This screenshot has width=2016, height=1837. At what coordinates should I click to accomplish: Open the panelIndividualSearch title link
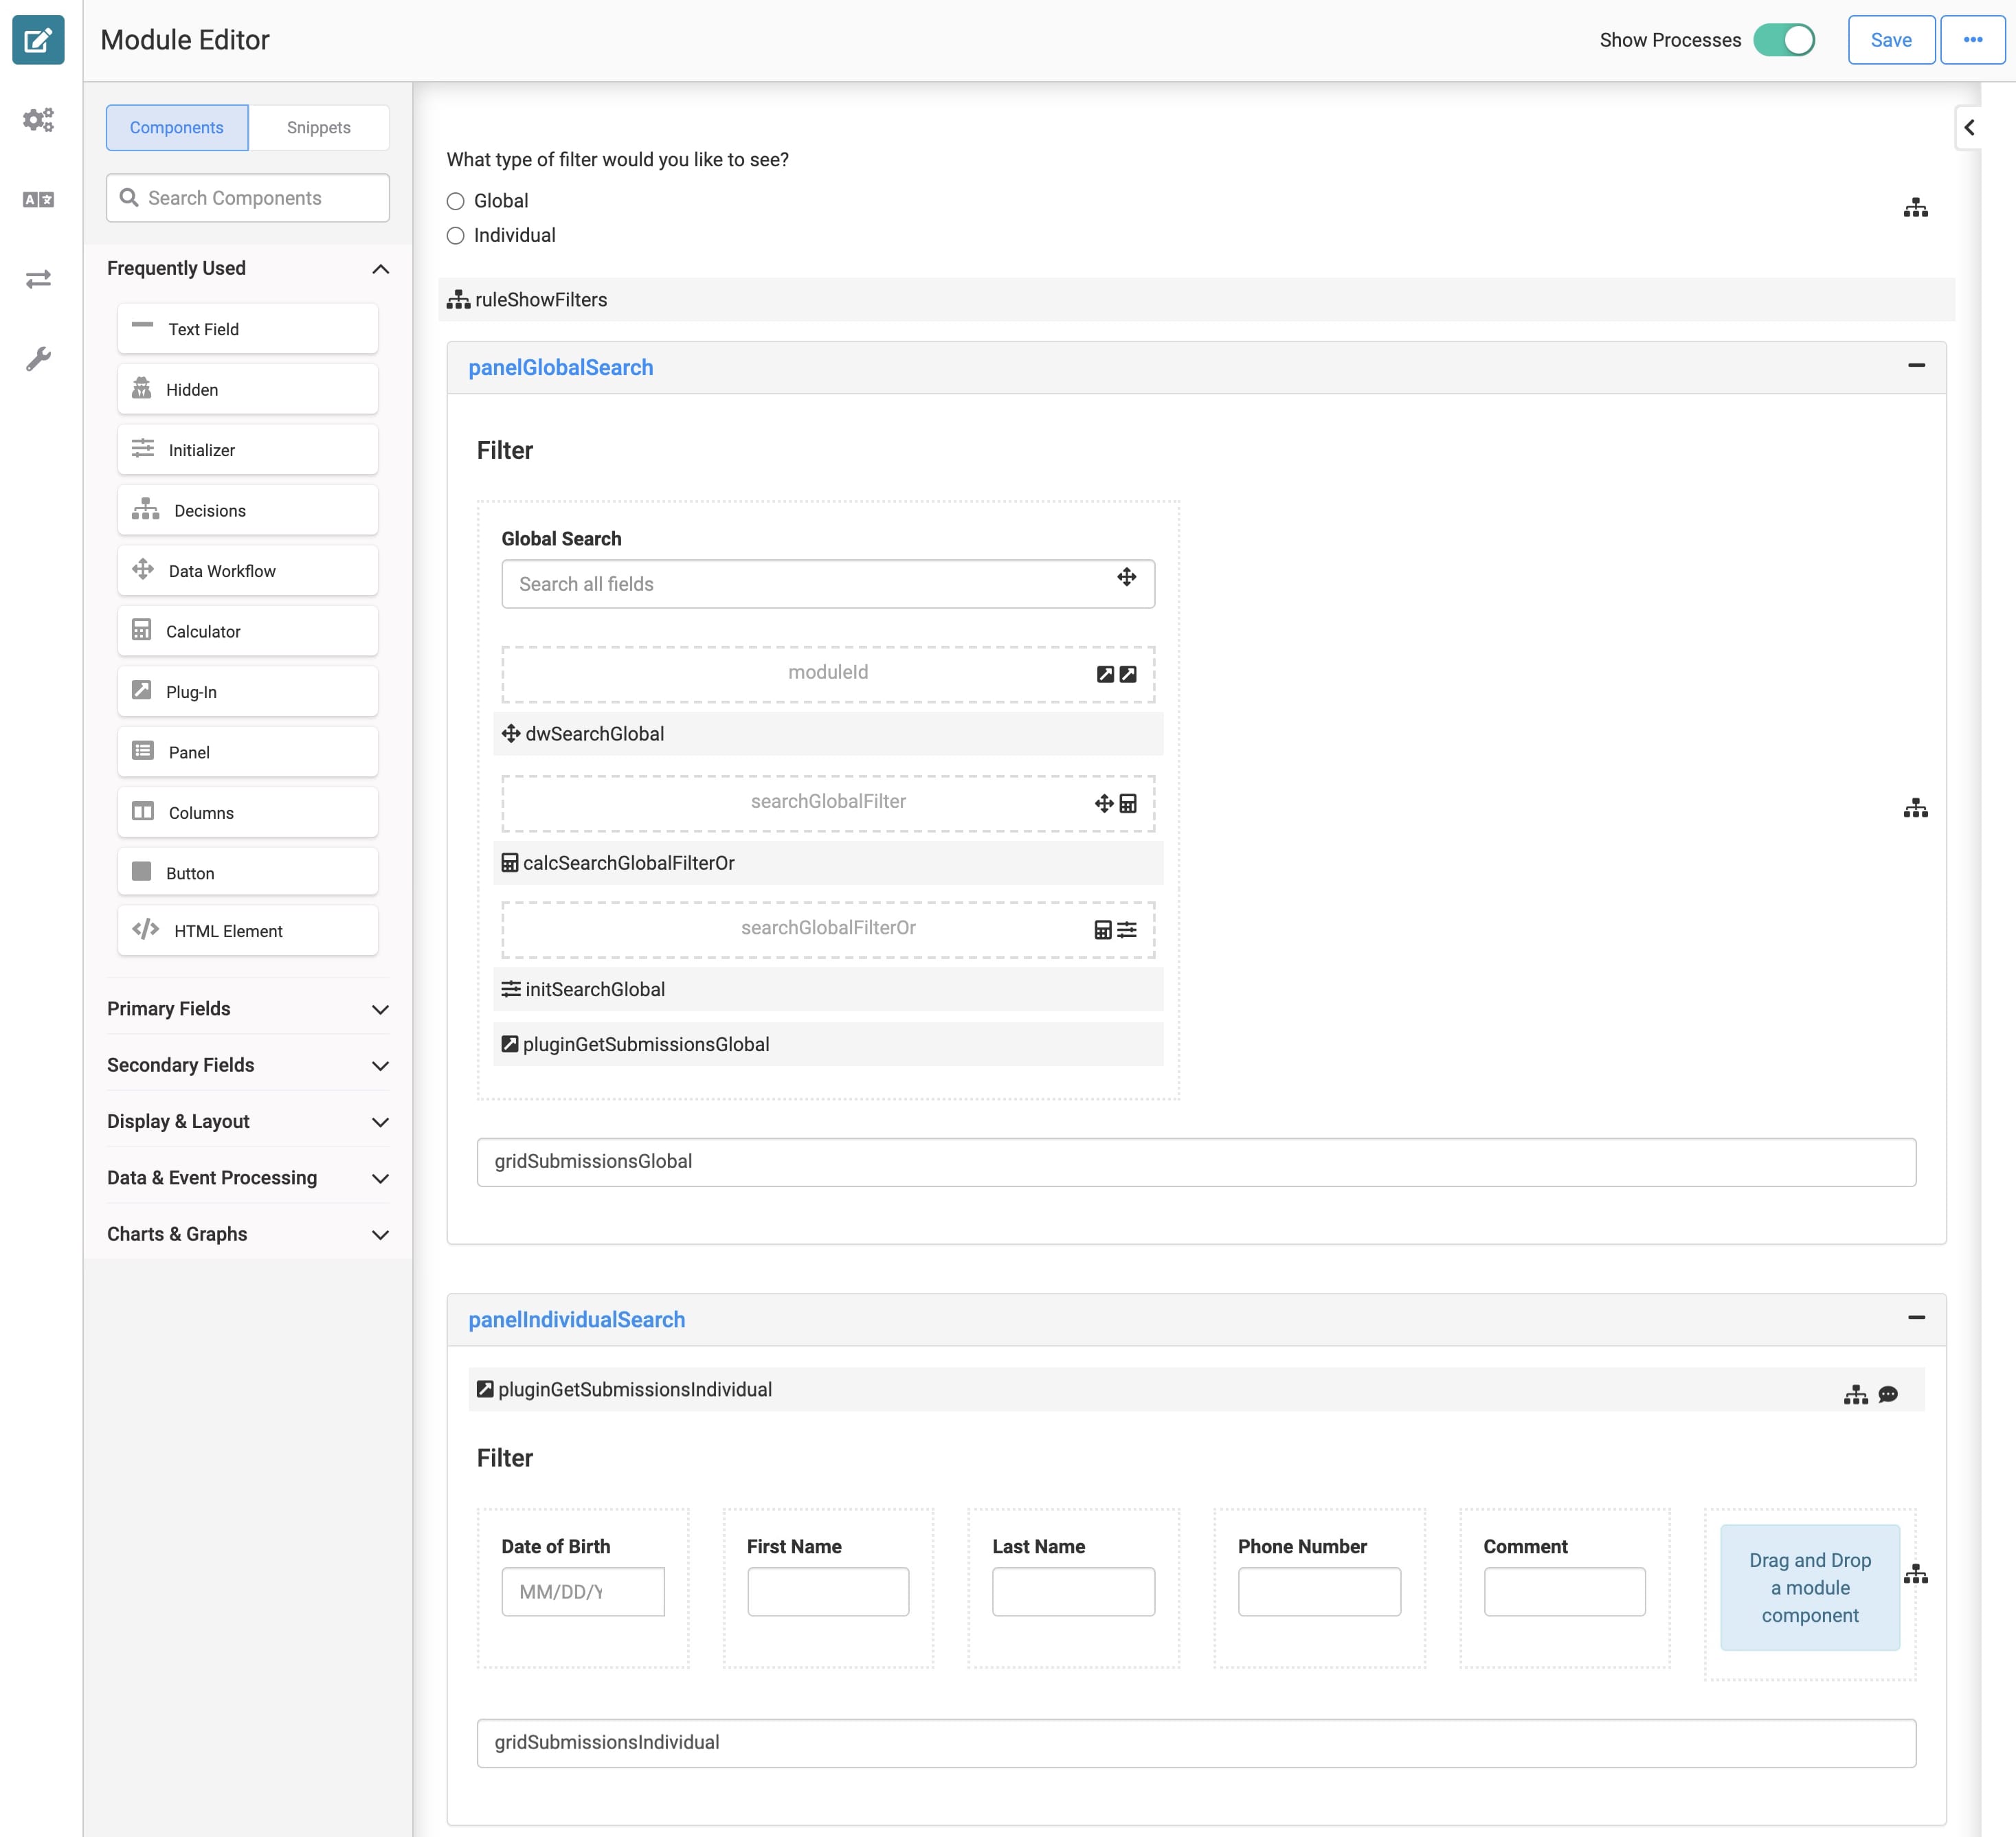click(x=577, y=1320)
